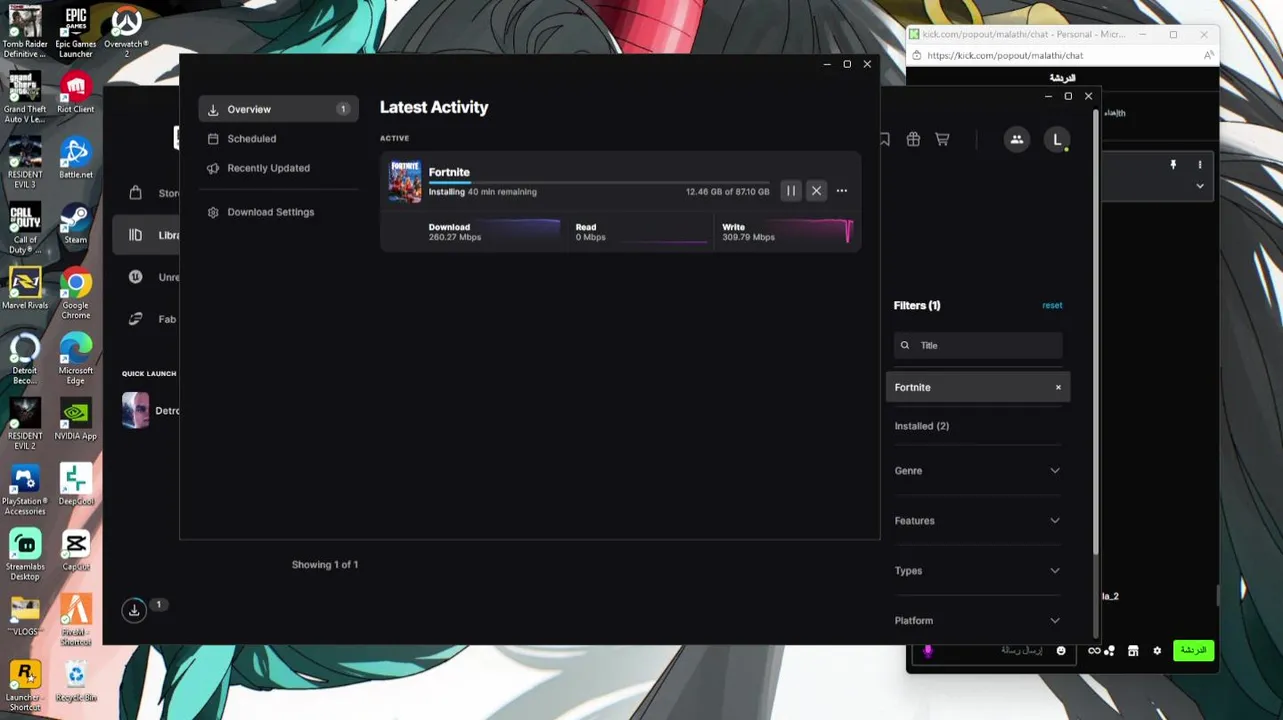Expand the Features filter section
The height and width of the screenshot is (720, 1283).
[x=977, y=521]
